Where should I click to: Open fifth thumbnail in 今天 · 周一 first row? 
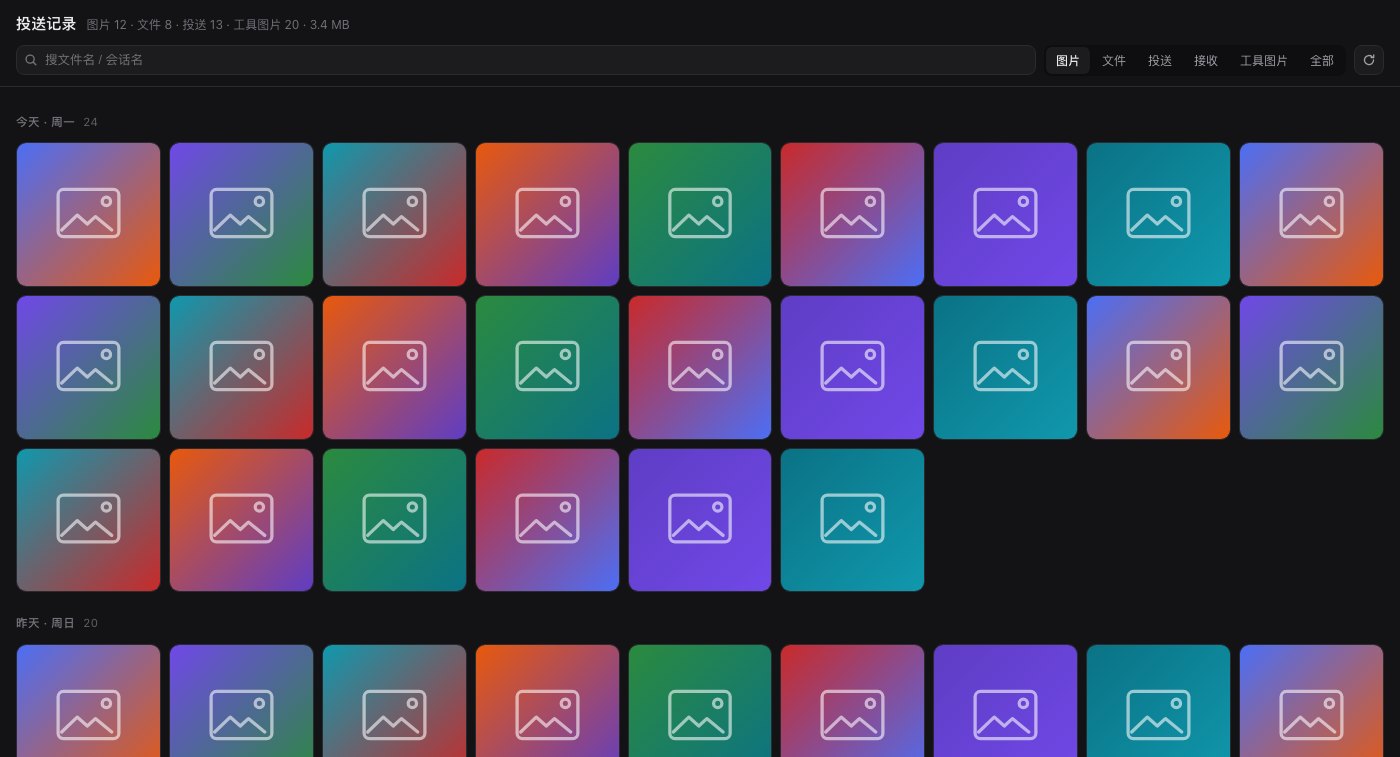(x=700, y=214)
